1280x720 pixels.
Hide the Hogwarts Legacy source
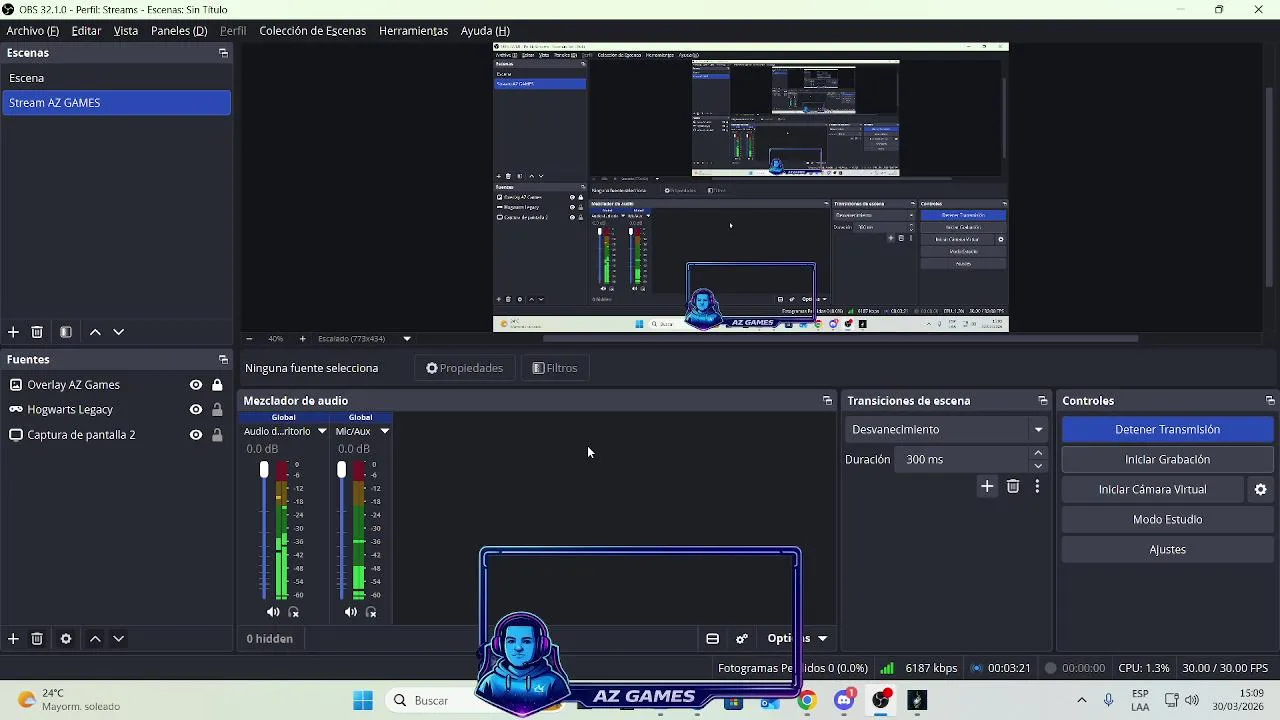click(x=196, y=410)
